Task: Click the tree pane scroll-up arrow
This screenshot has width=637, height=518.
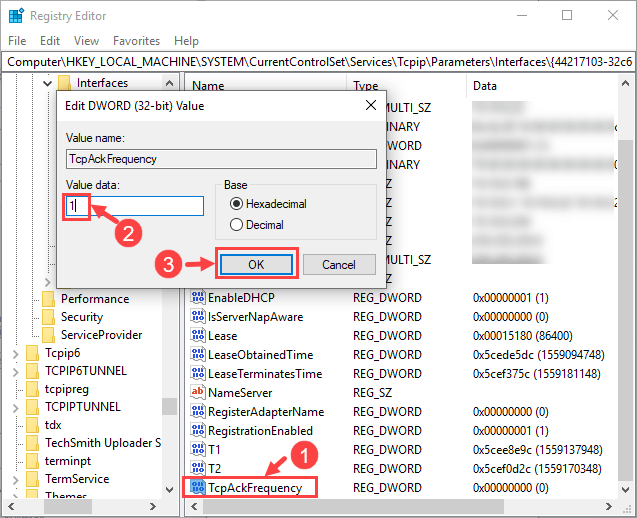Action: click(x=170, y=83)
